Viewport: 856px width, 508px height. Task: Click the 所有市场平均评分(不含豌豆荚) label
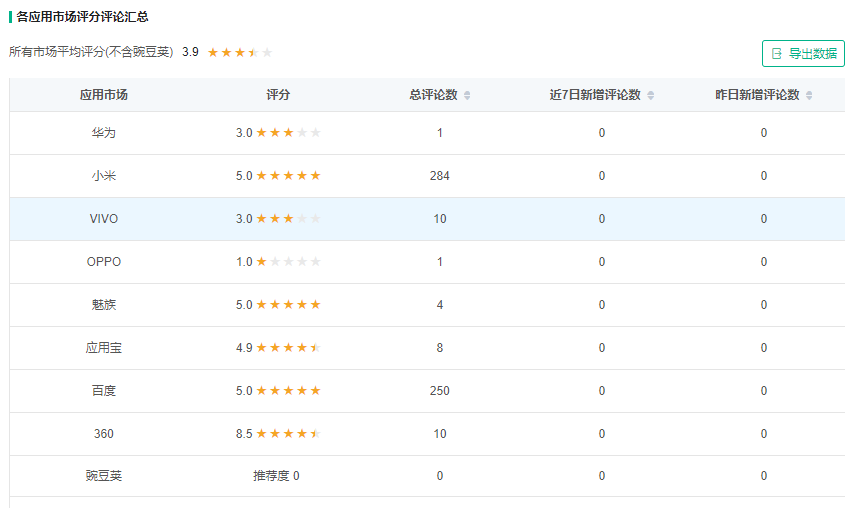tap(91, 52)
